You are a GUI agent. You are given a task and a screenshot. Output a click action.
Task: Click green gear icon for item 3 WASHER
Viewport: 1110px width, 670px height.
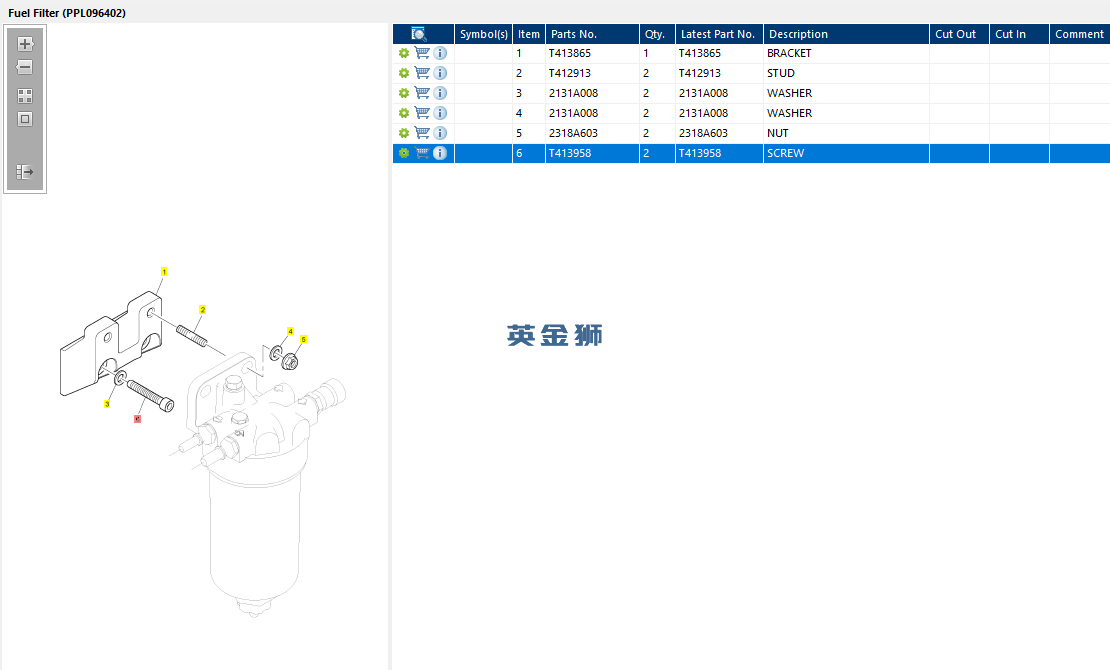click(x=404, y=93)
